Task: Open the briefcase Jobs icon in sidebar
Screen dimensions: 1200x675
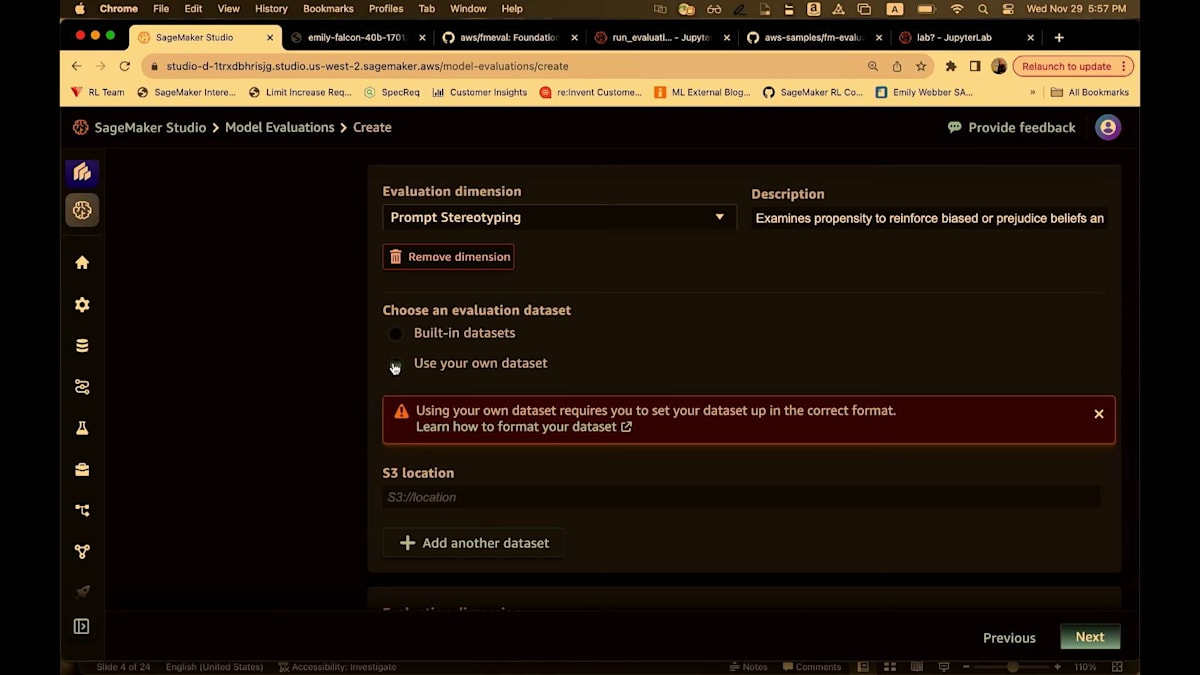Action: (x=82, y=469)
